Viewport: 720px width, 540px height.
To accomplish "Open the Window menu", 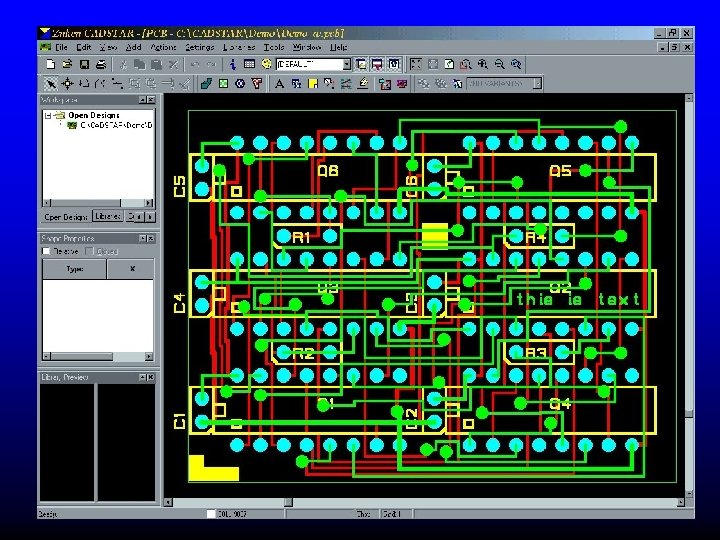I will tap(307, 47).
